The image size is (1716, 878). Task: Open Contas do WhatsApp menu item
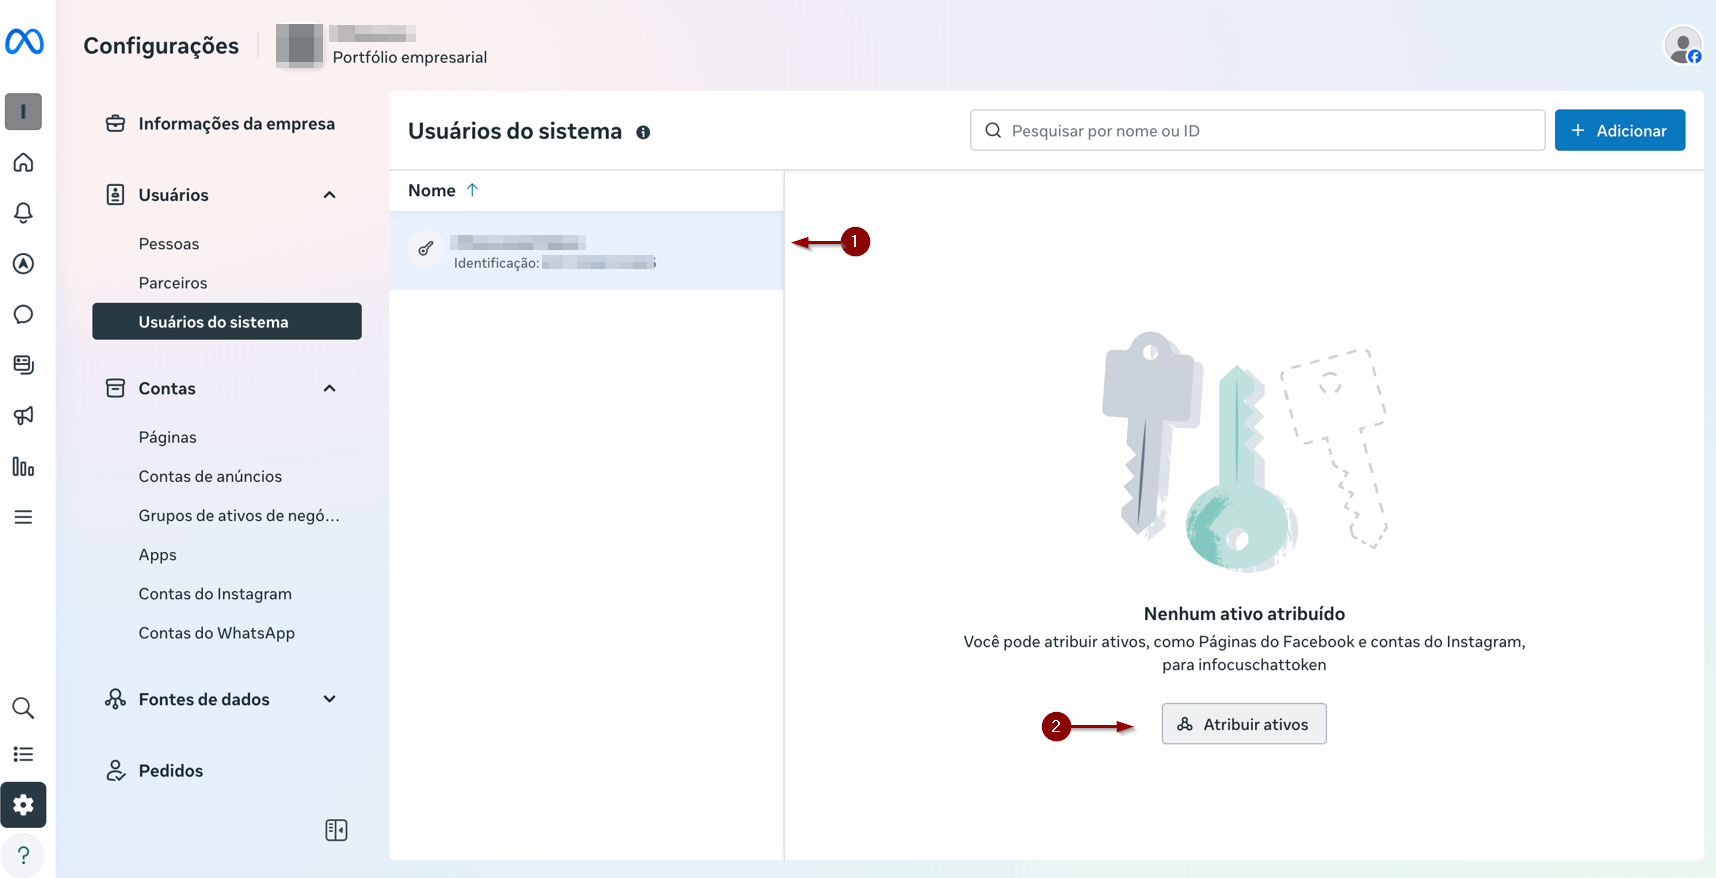(x=216, y=633)
